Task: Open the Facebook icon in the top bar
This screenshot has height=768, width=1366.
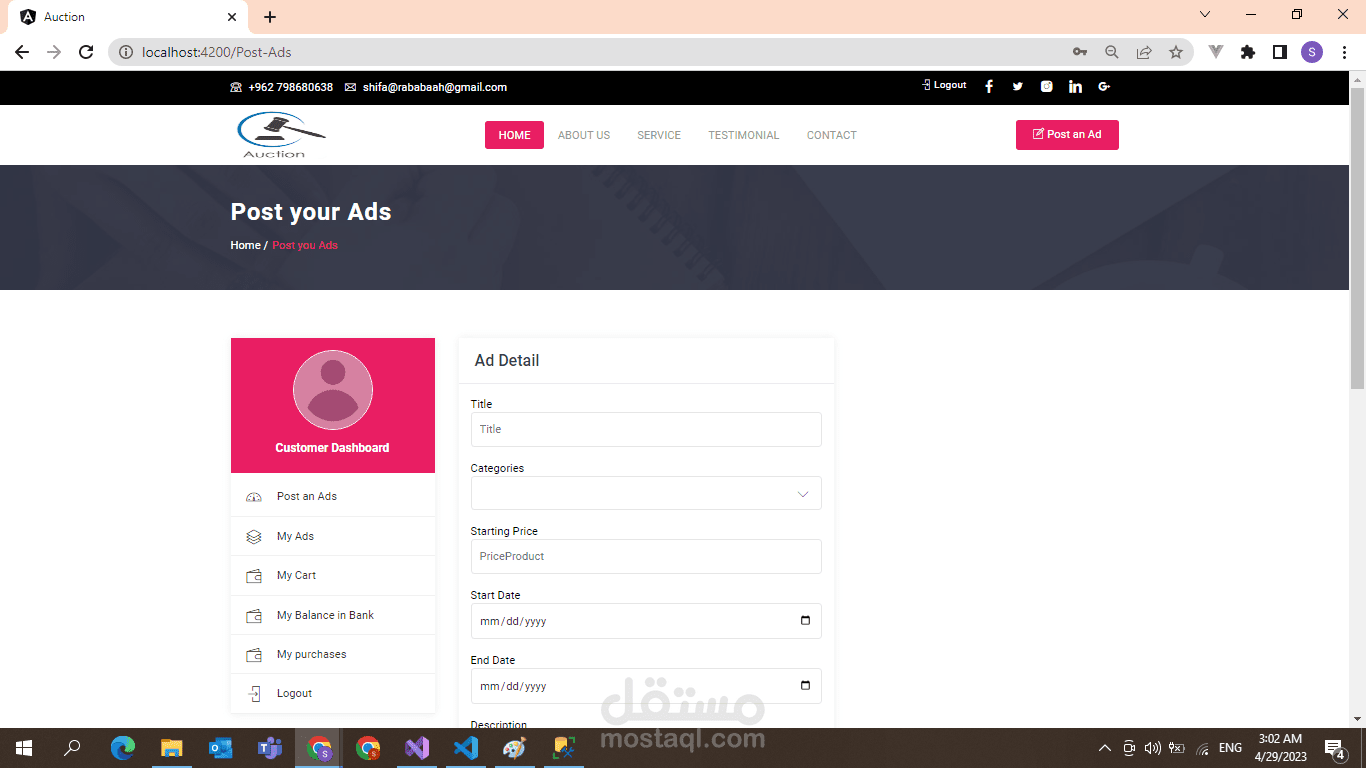Action: 989,87
